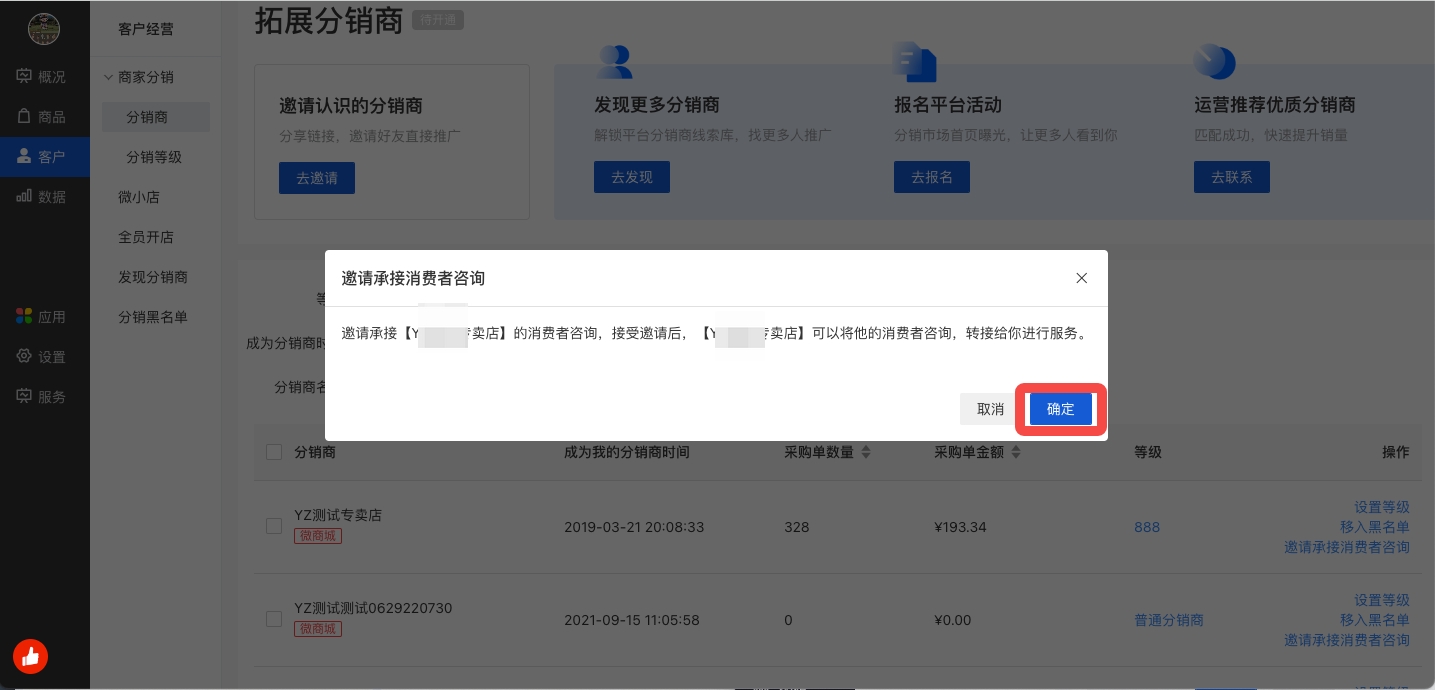Click the date 2021-09-15 11:05:58
This screenshot has height=690, width=1435.
click(632, 620)
